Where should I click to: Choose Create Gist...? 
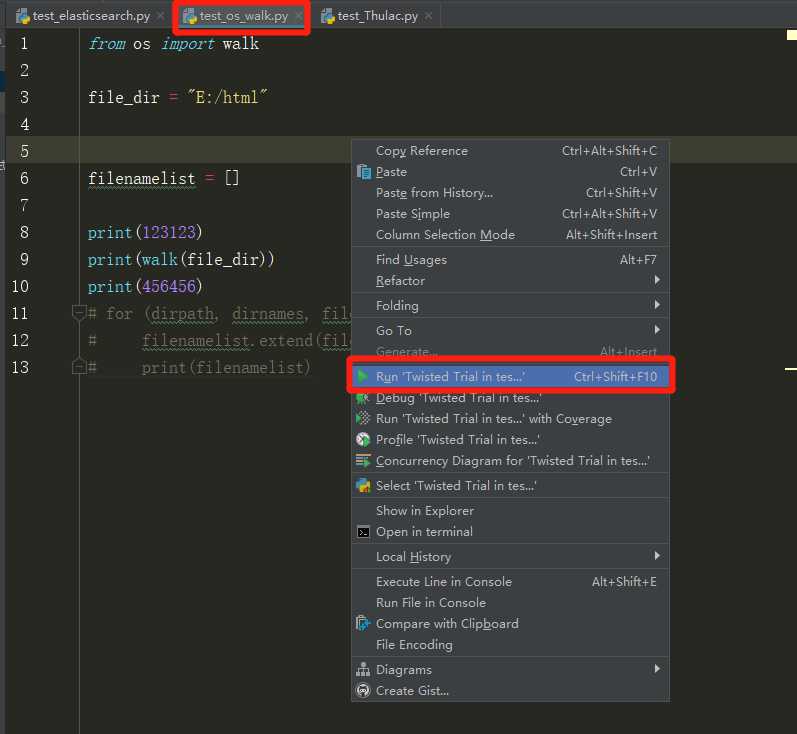510,690
